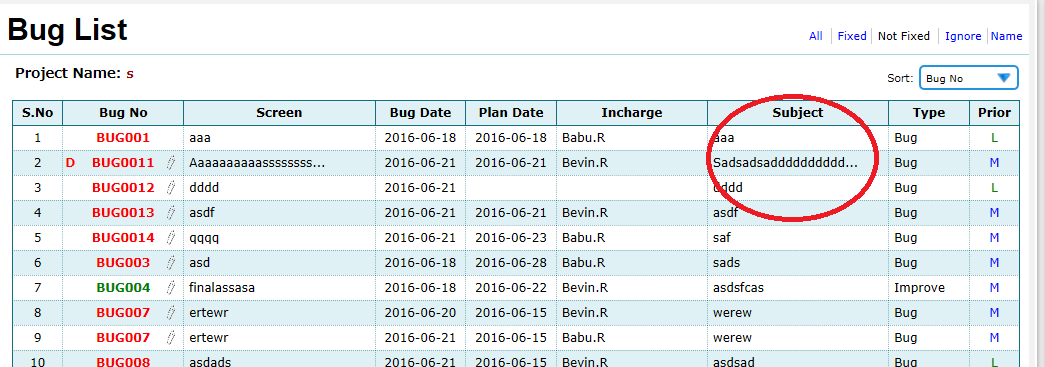Click the Subject column header
Viewport: 1045px width, 367px height.
pyautogui.click(x=798, y=113)
